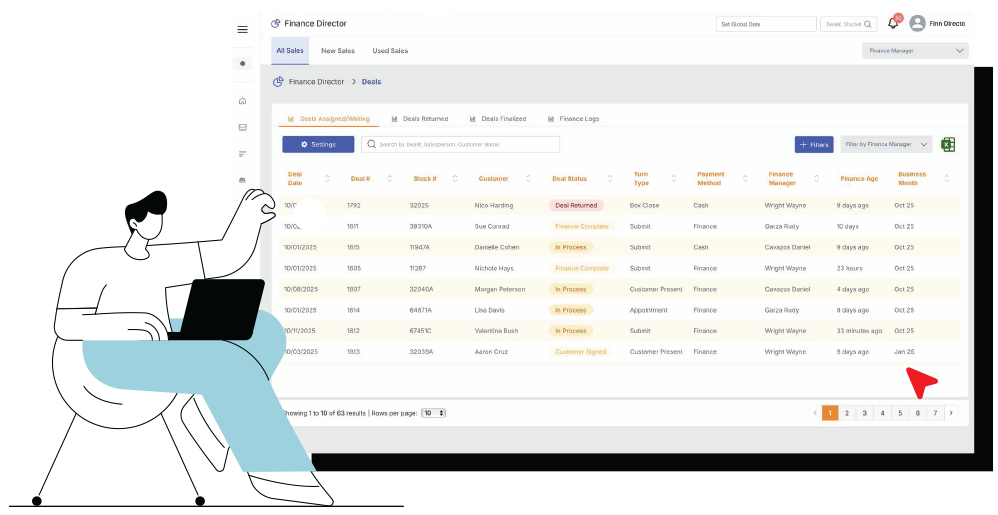
Task: Open the mail icon in sidebar
Action: (x=242, y=127)
